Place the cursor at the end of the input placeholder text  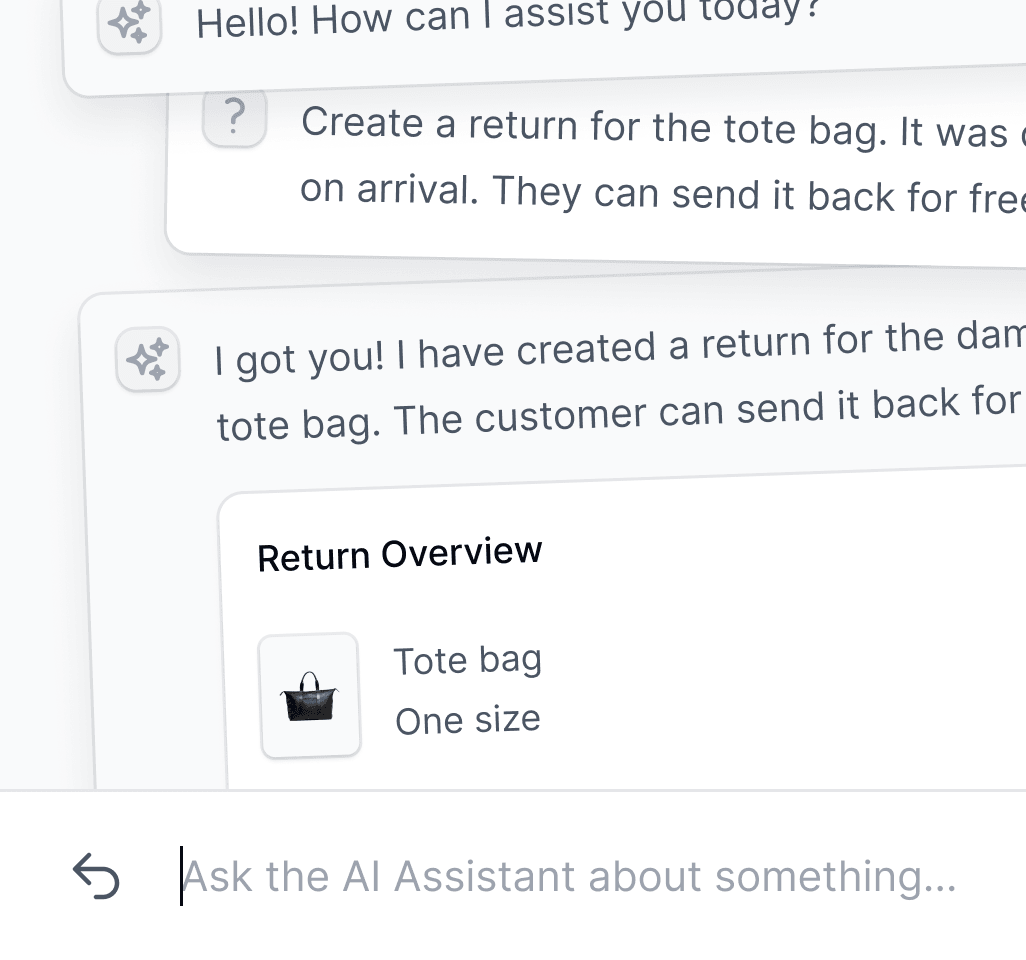[x=958, y=876]
